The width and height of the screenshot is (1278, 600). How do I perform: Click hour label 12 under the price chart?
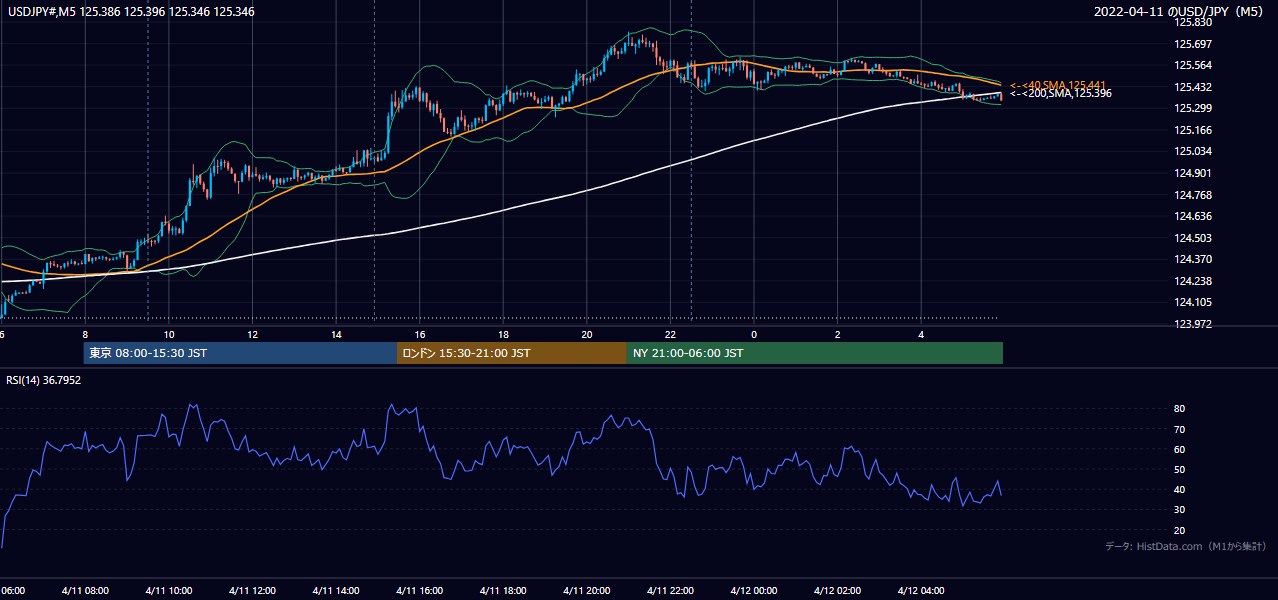[x=253, y=334]
